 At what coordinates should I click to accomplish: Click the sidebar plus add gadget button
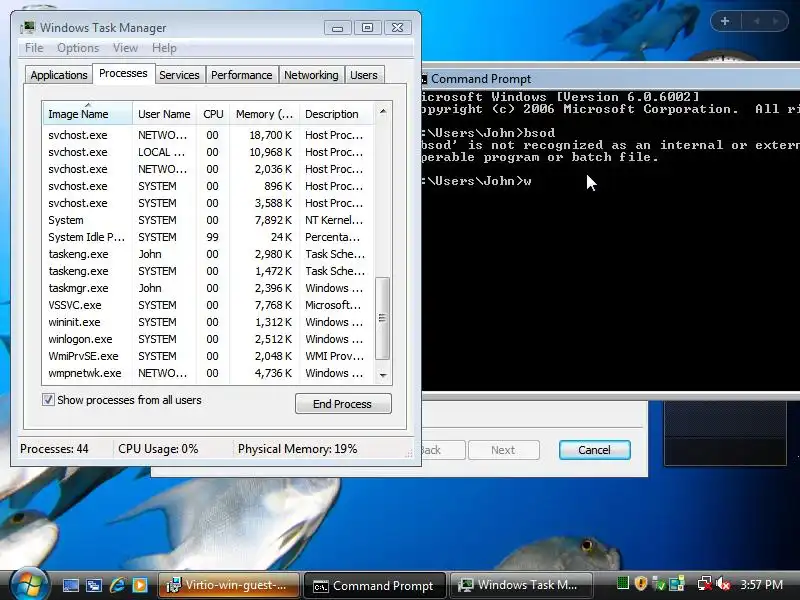tap(725, 21)
